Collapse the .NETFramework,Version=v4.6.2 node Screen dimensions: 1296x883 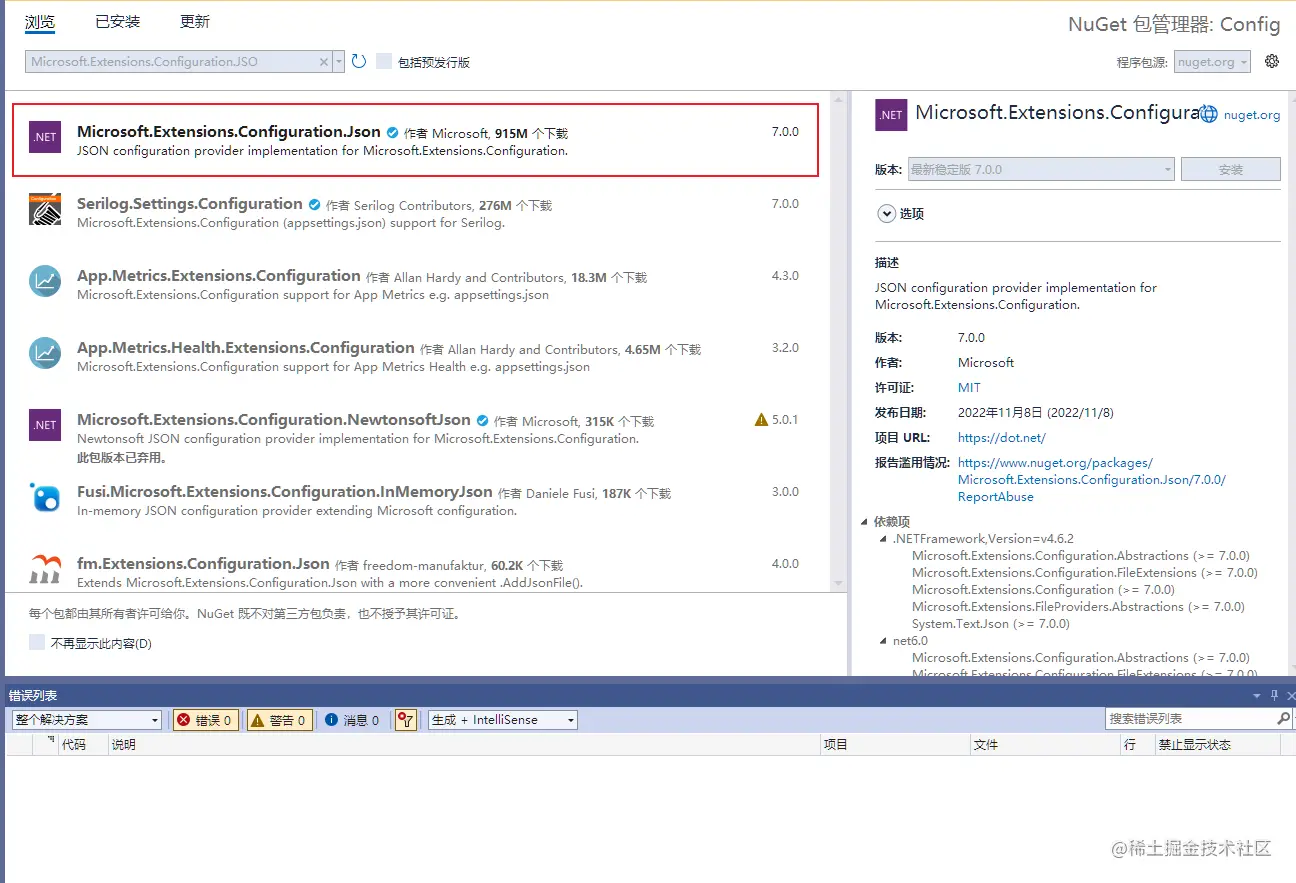click(x=884, y=538)
